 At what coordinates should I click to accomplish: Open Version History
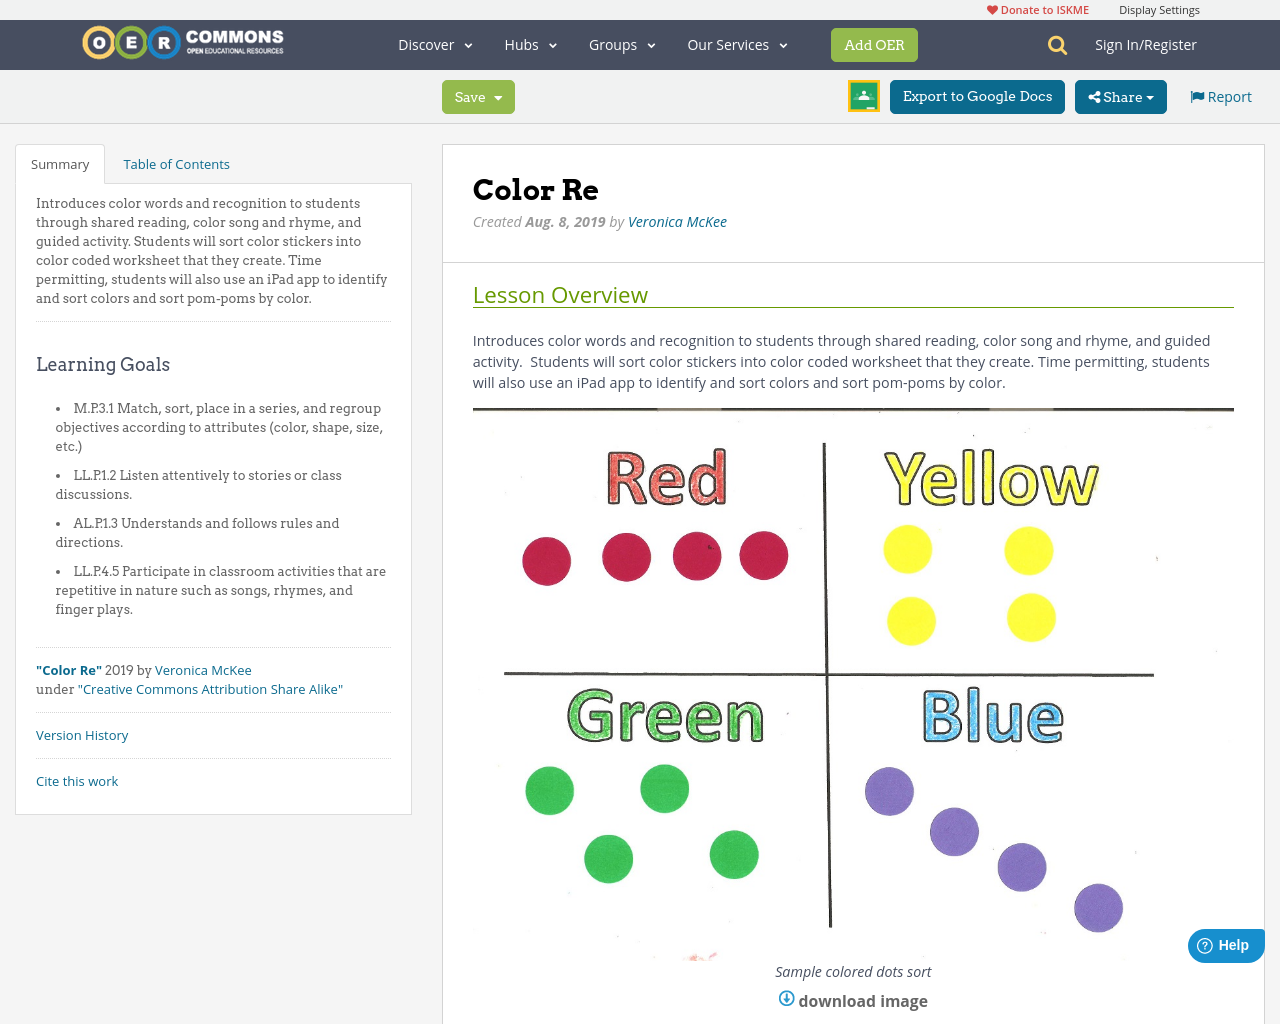tap(82, 734)
